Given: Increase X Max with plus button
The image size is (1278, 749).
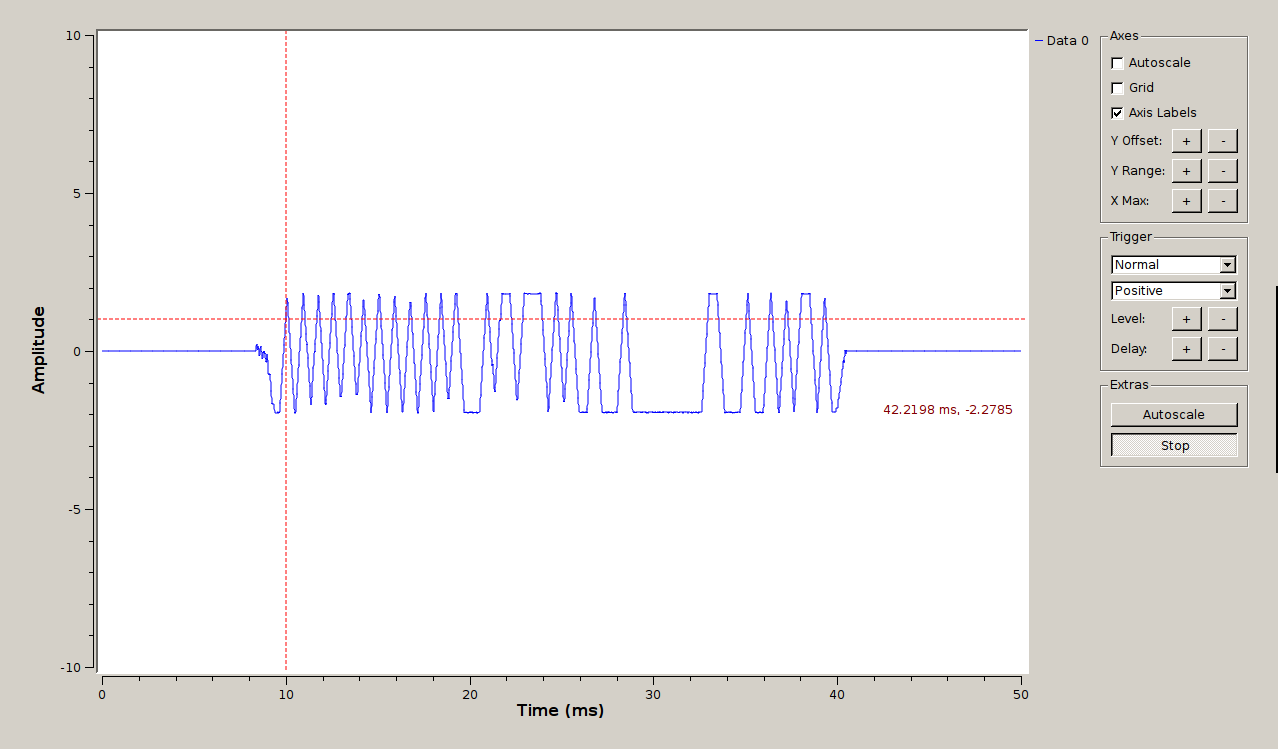Looking at the screenshot, I should pos(1186,201).
